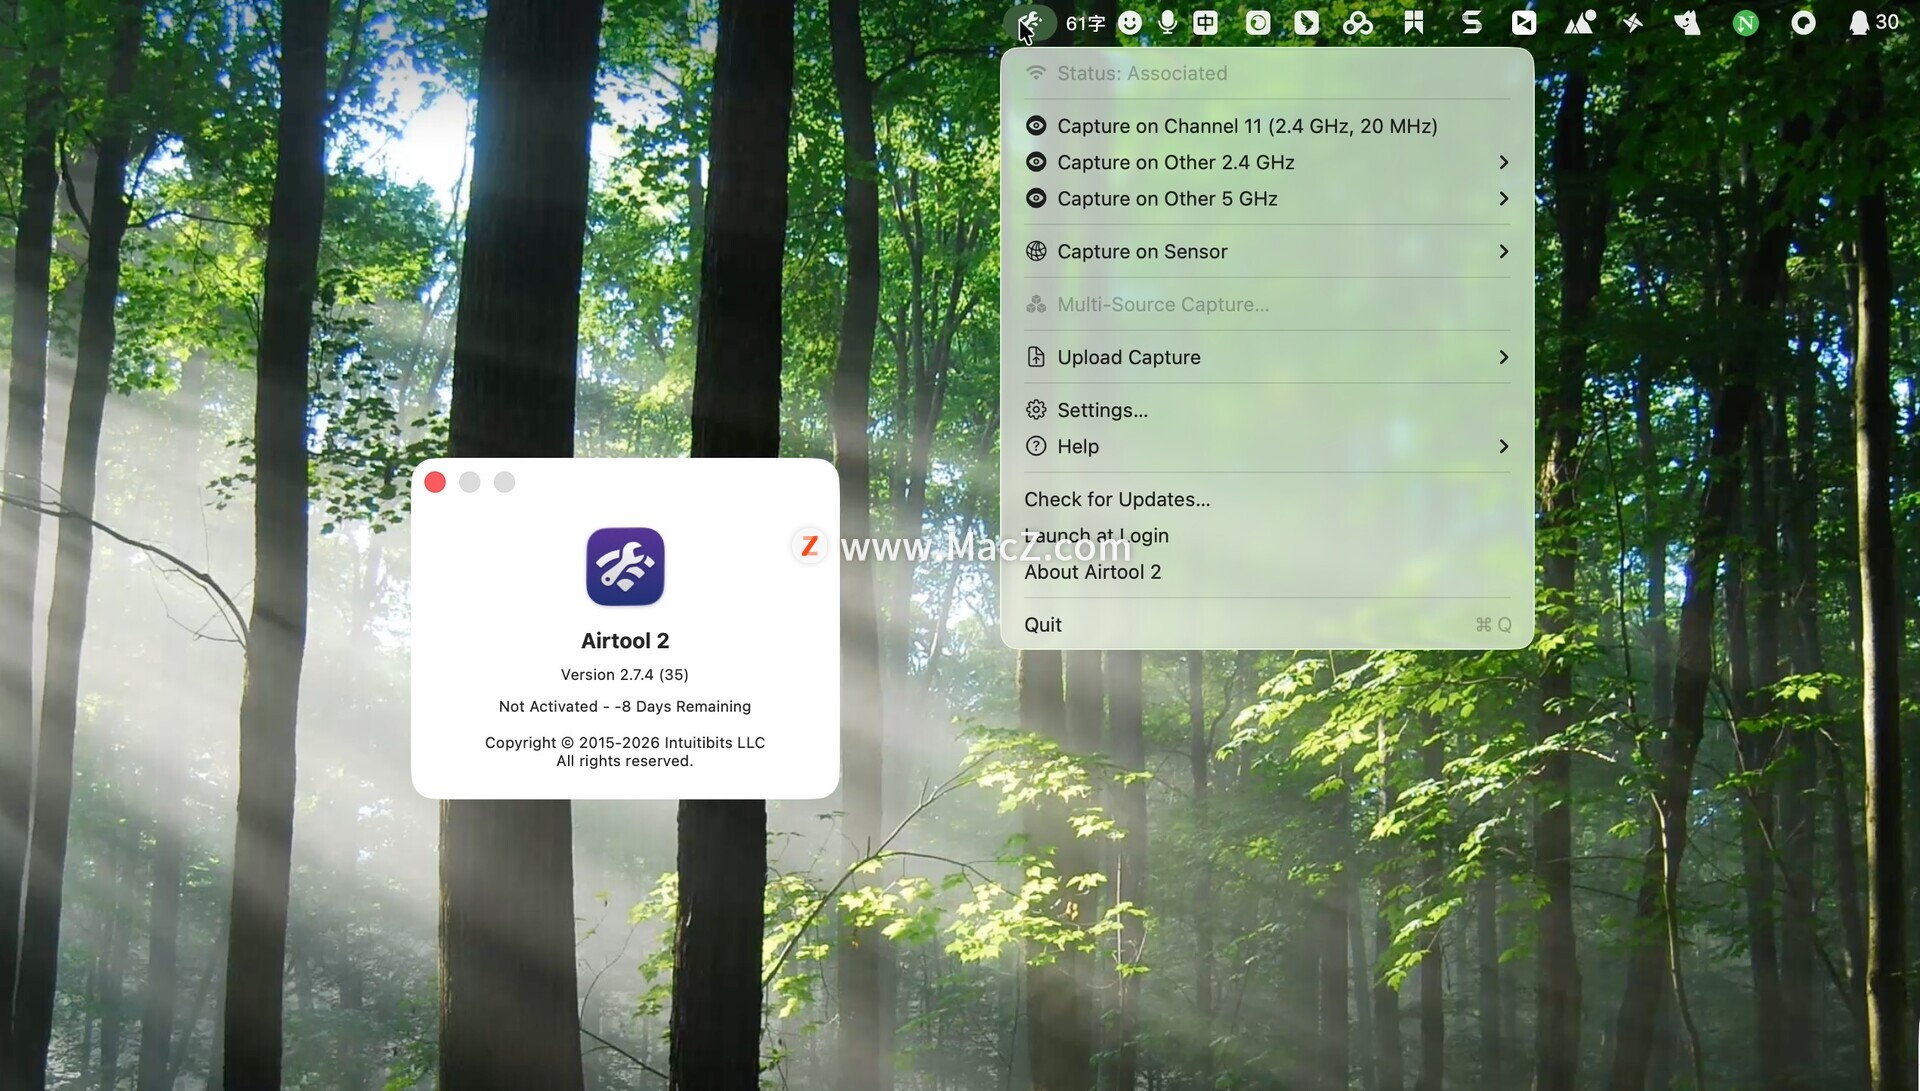The height and width of the screenshot is (1091, 1920).
Task: Quit Airtool from the menu
Action: point(1043,625)
